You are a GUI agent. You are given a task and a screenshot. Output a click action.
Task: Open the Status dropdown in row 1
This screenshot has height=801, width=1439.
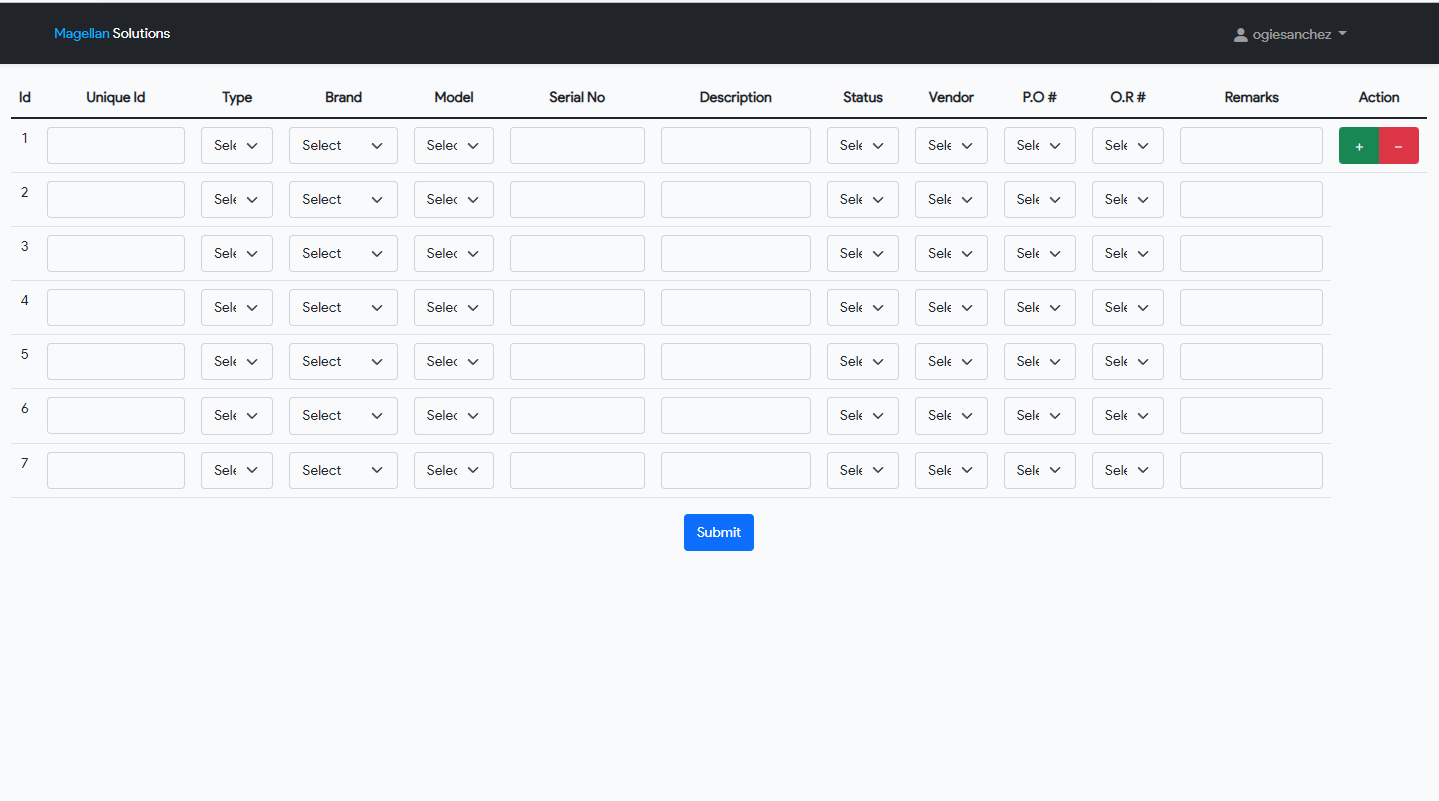coord(862,145)
